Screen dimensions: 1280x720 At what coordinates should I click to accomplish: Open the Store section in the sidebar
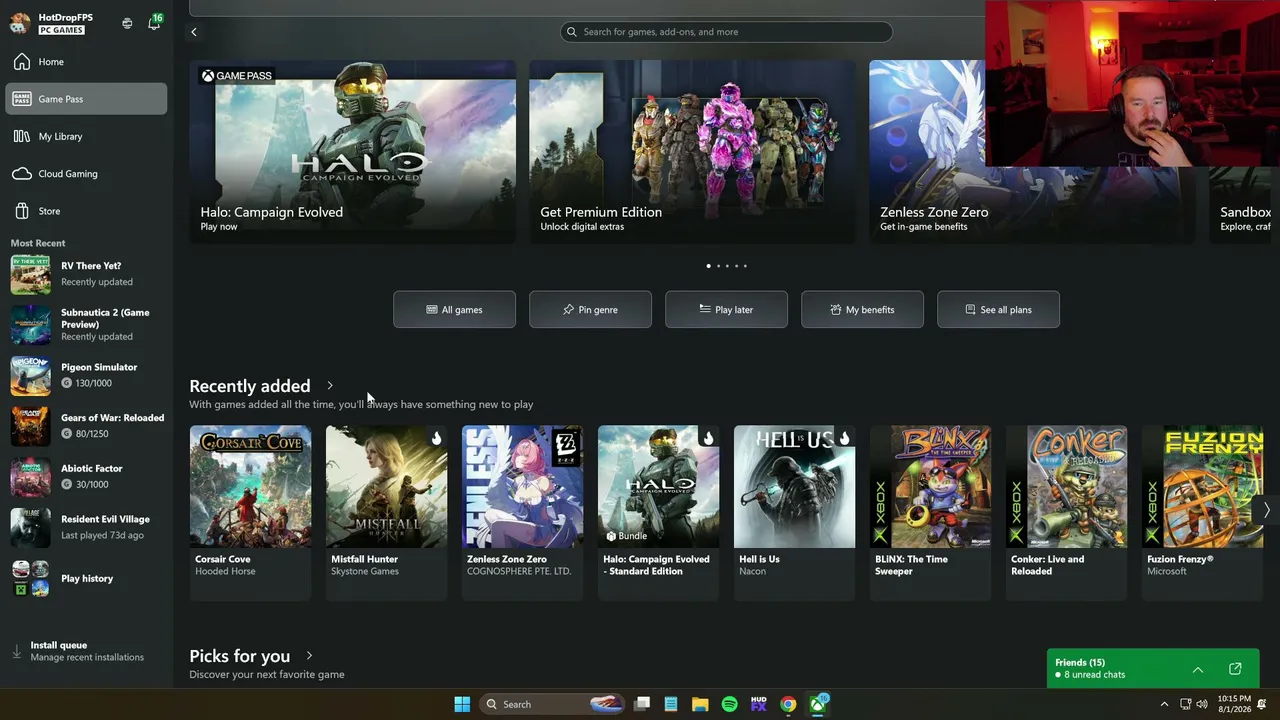[x=86, y=211]
